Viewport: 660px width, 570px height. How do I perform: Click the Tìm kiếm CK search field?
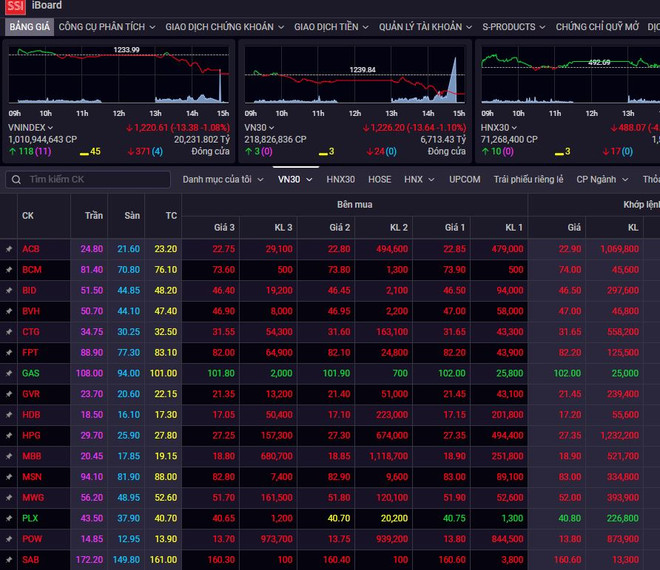[x=88, y=180]
